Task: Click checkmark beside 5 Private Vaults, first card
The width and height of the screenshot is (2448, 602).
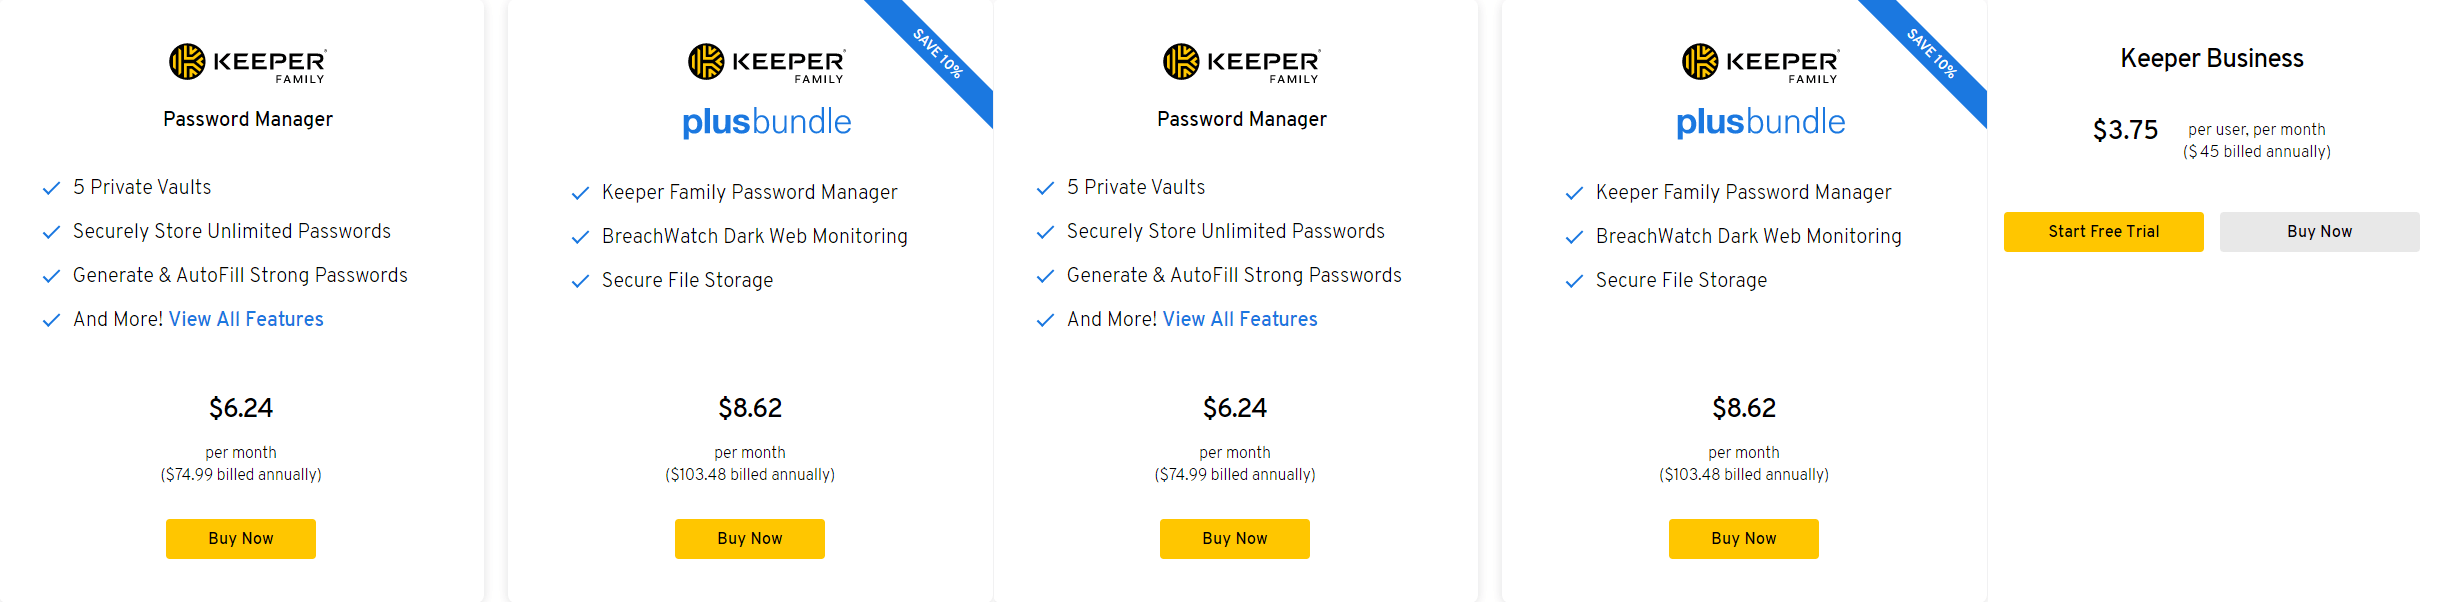Action: coord(51,188)
